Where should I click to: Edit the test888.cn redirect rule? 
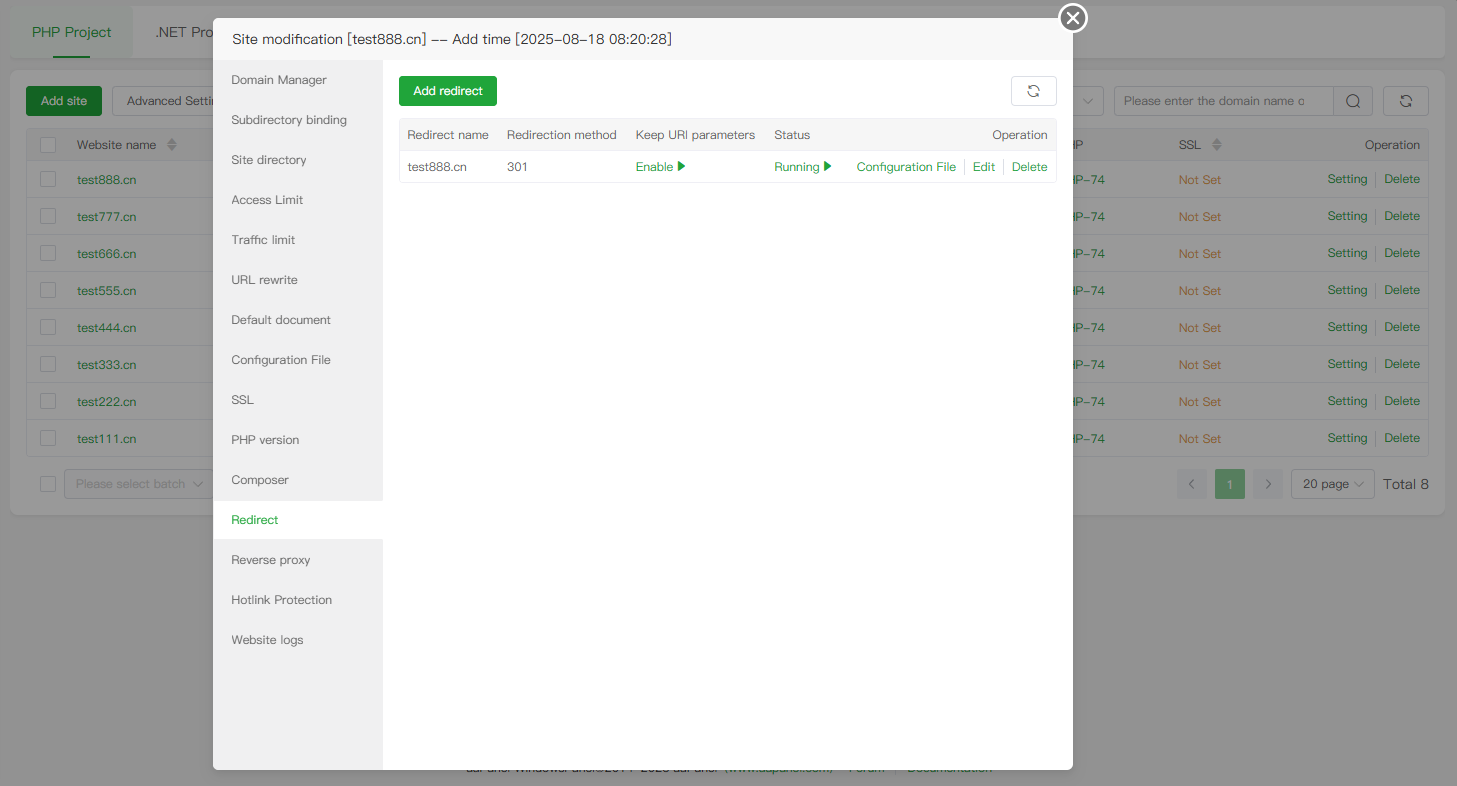coord(984,167)
